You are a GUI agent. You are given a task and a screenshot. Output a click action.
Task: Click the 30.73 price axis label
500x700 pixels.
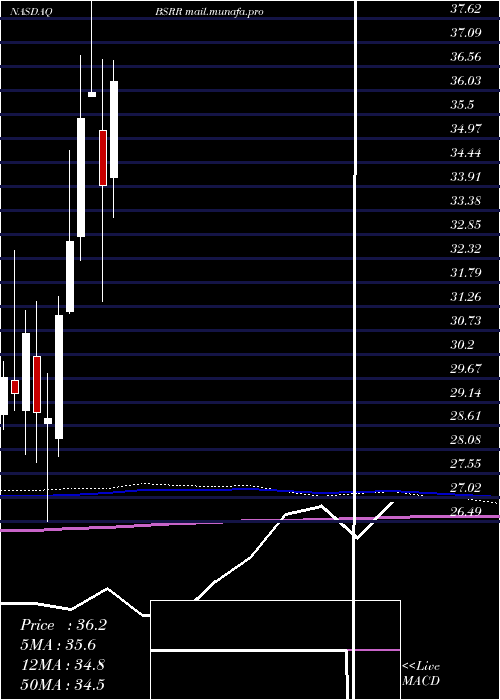[466, 320]
